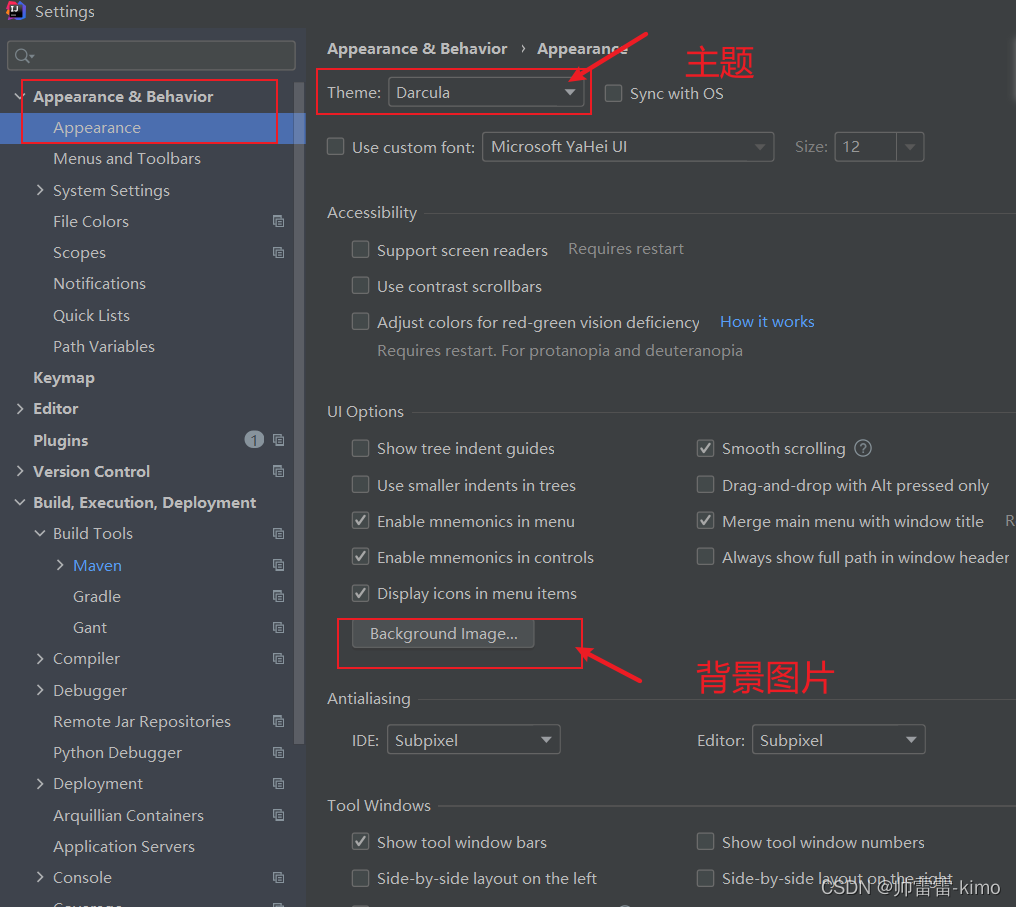1016x907 pixels.
Task: Enable Always show full path in window header
Action: 705,557
